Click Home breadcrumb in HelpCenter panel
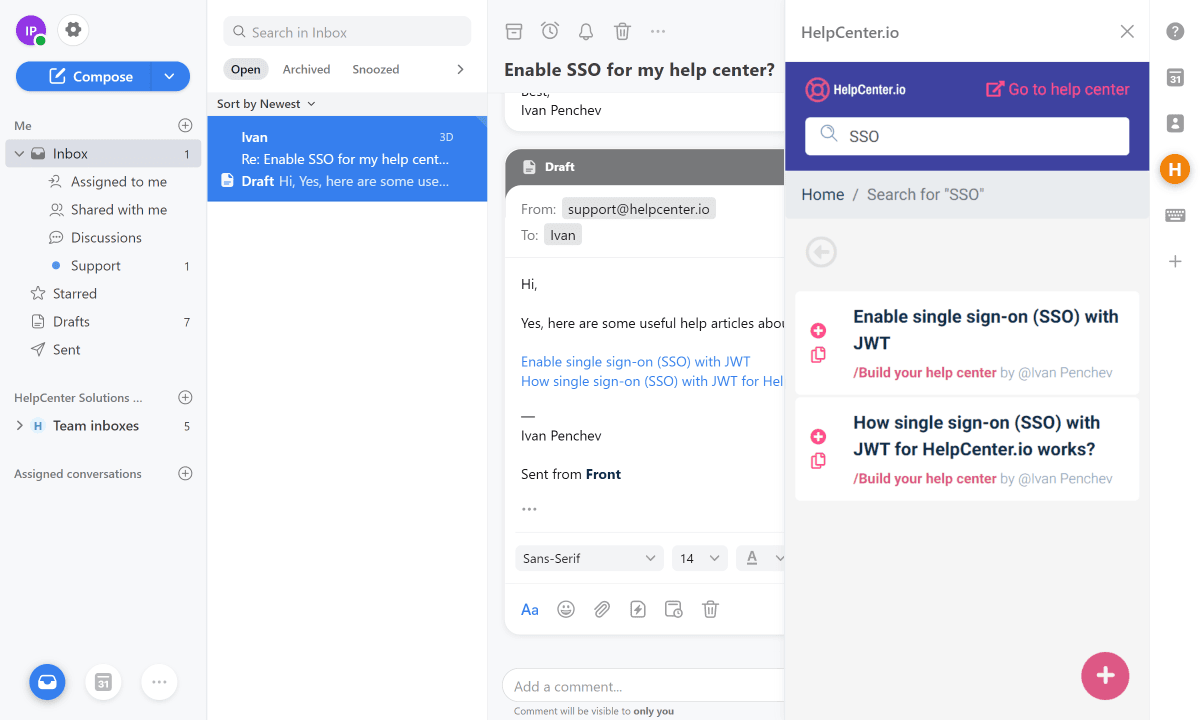The image size is (1200, 720). click(823, 194)
